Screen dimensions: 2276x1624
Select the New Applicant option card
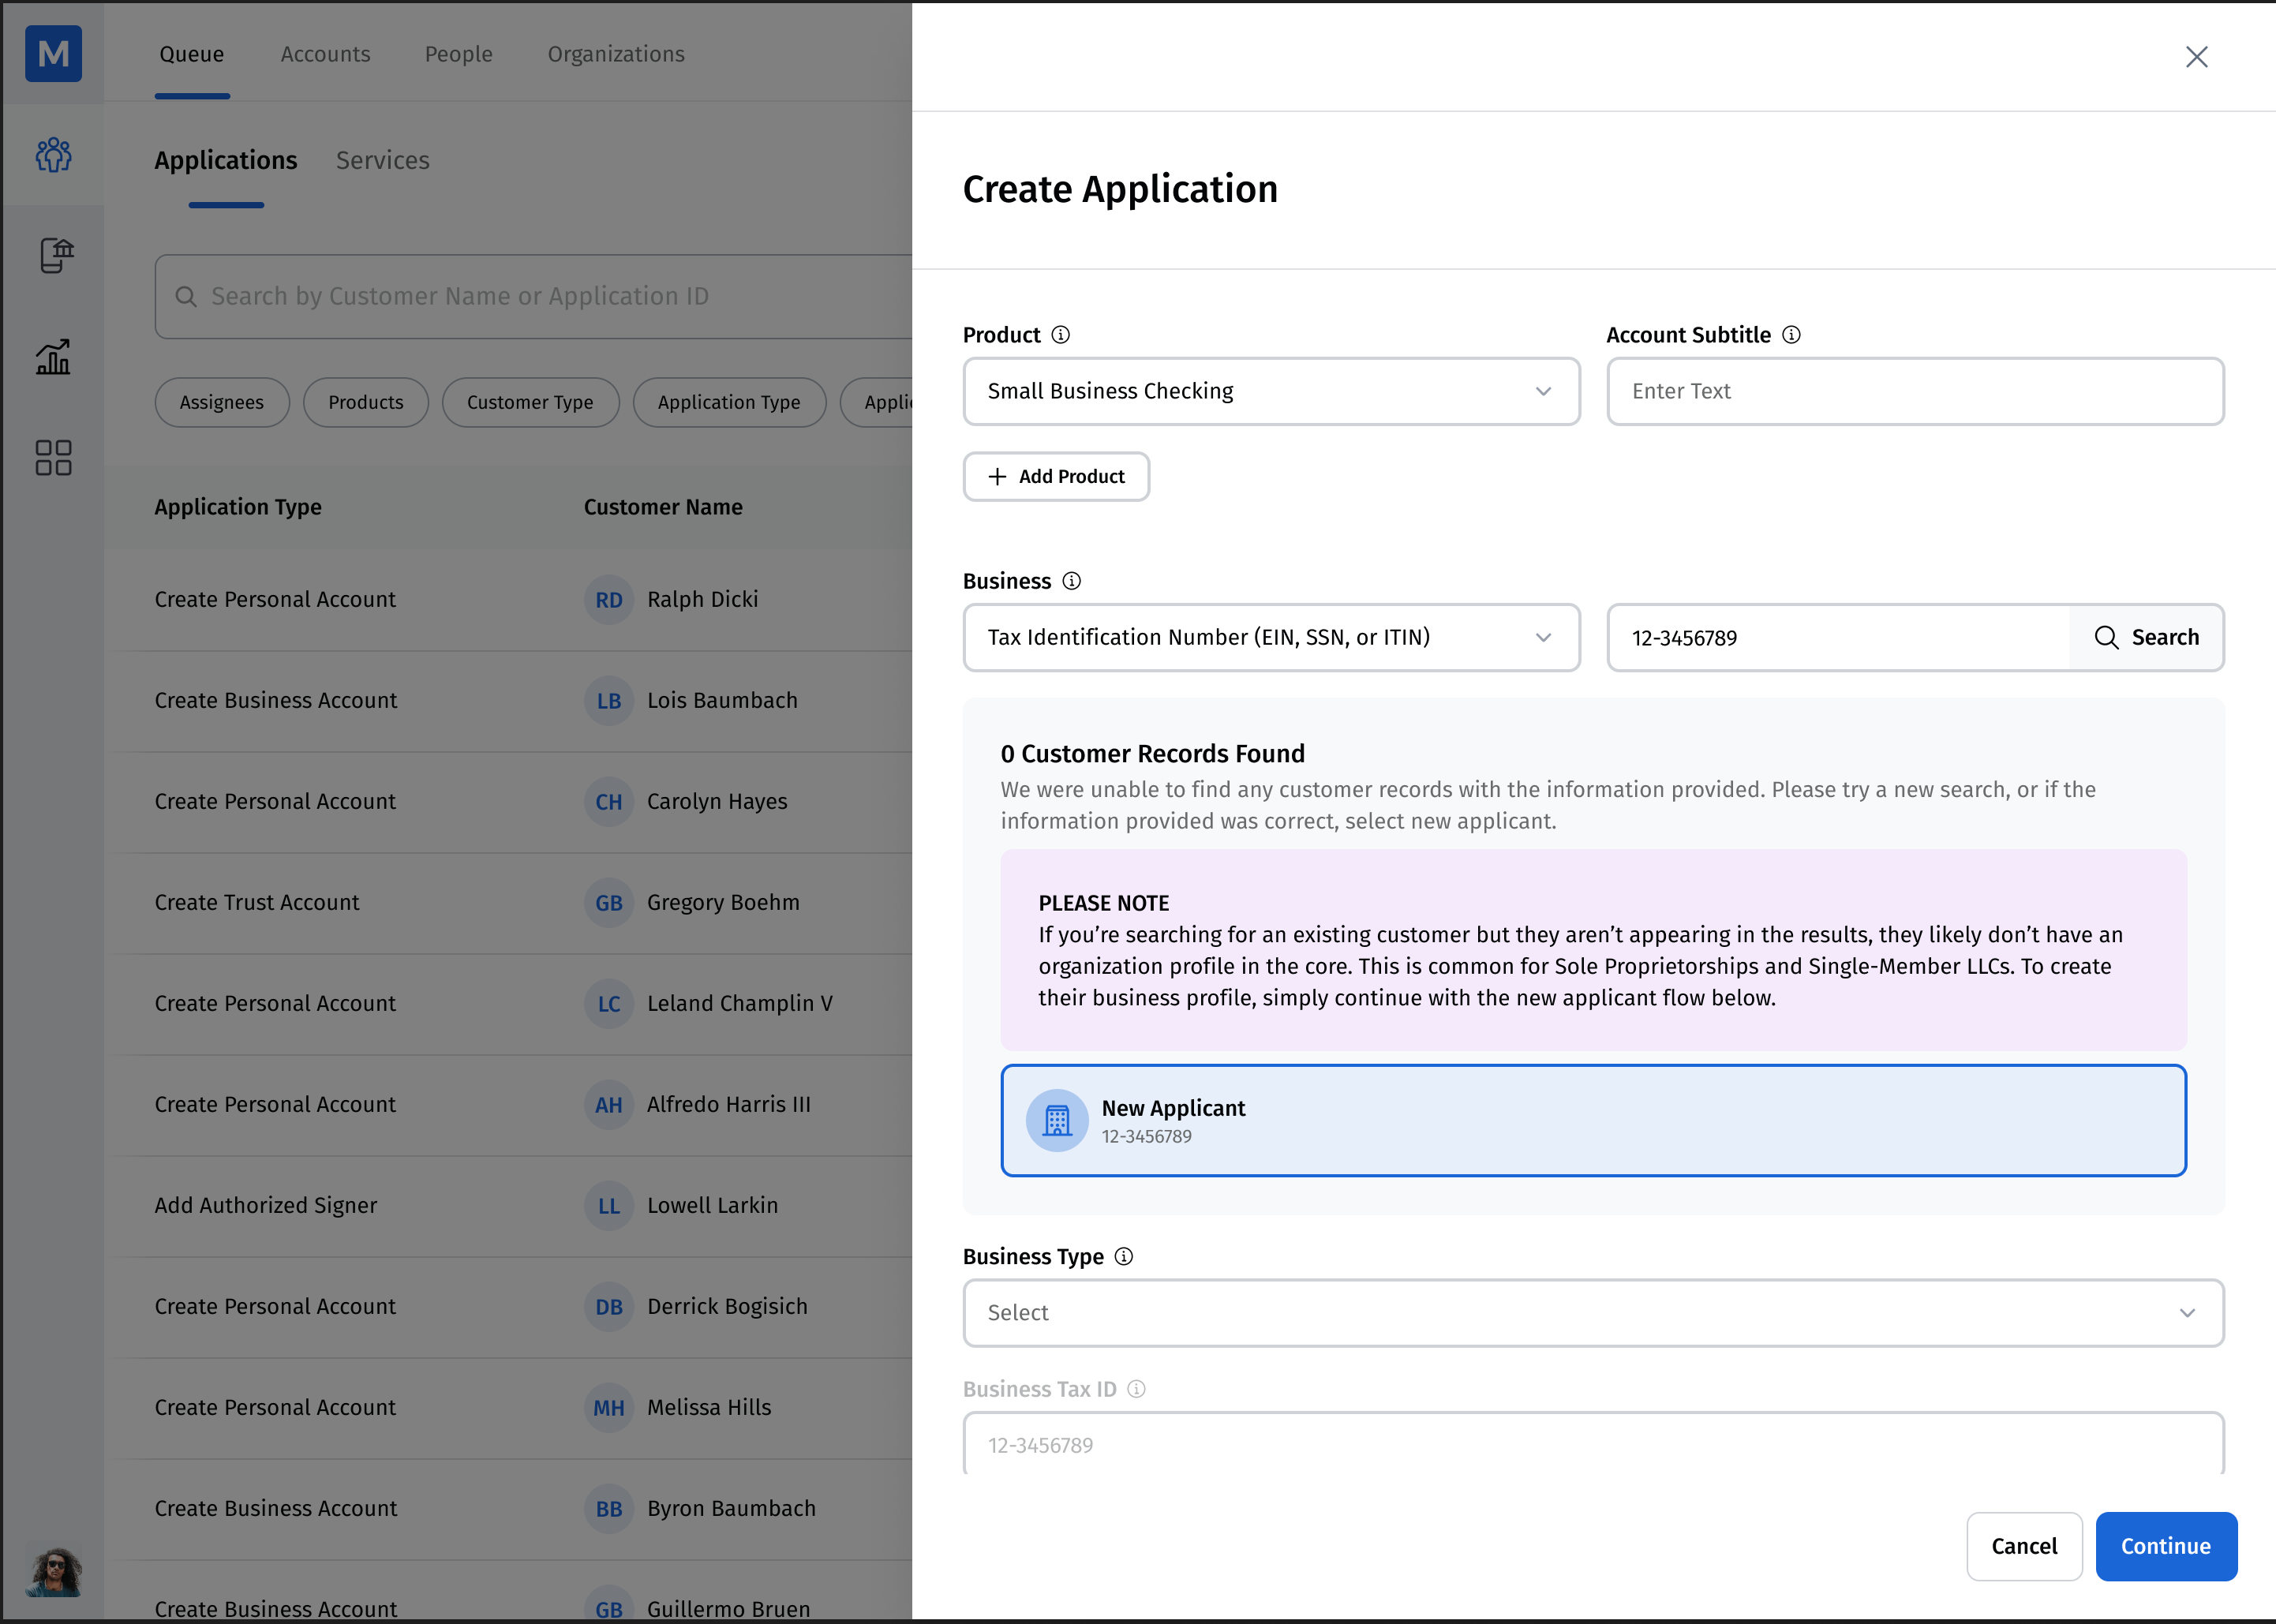[1593, 1120]
